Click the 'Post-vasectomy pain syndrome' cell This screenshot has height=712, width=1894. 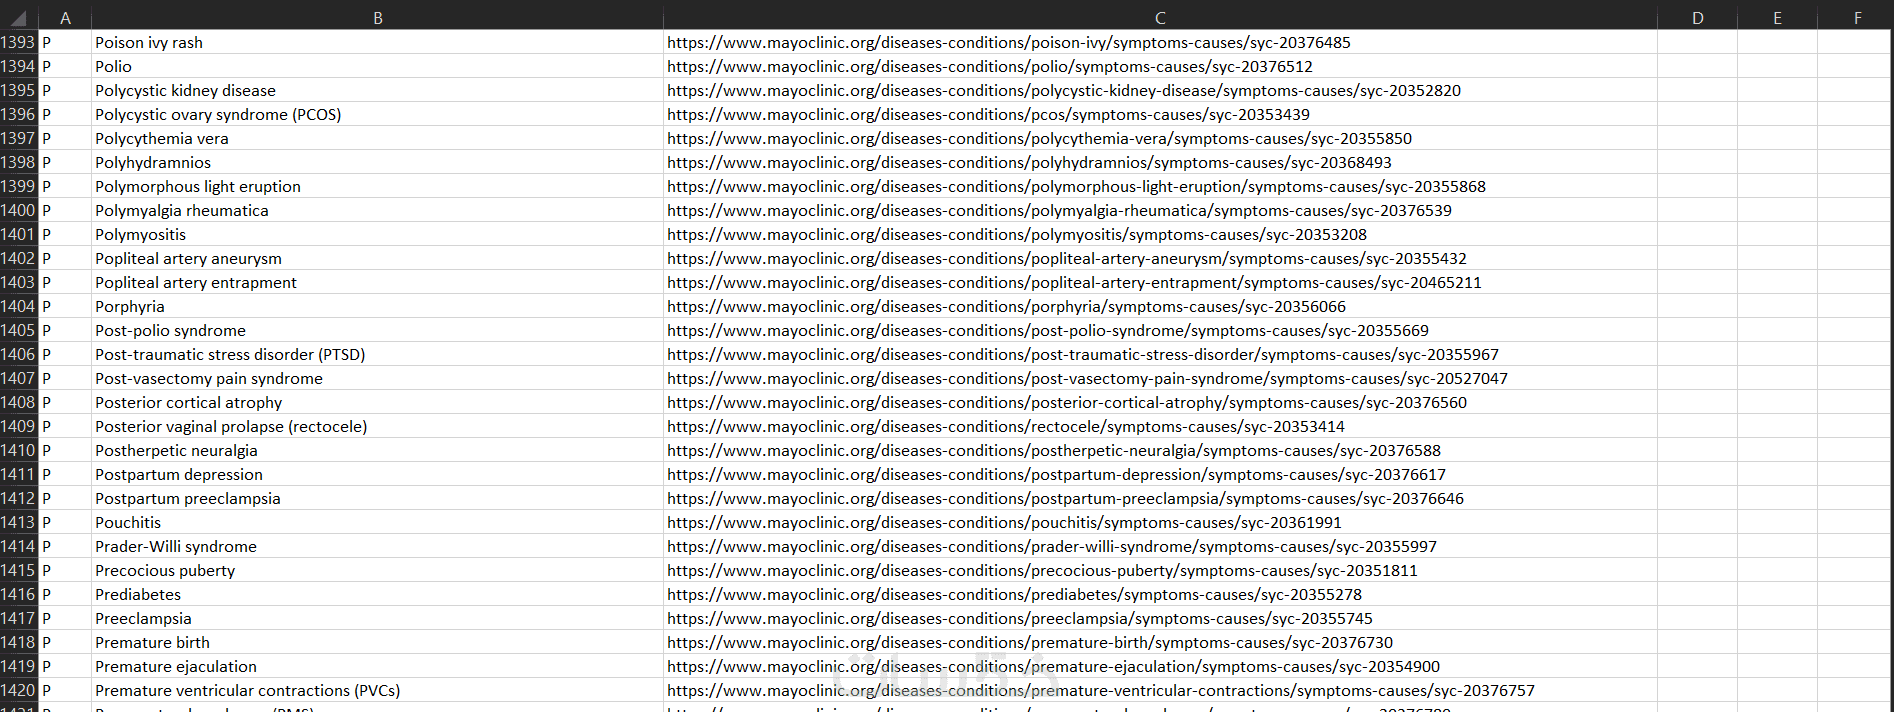coord(377,378)
